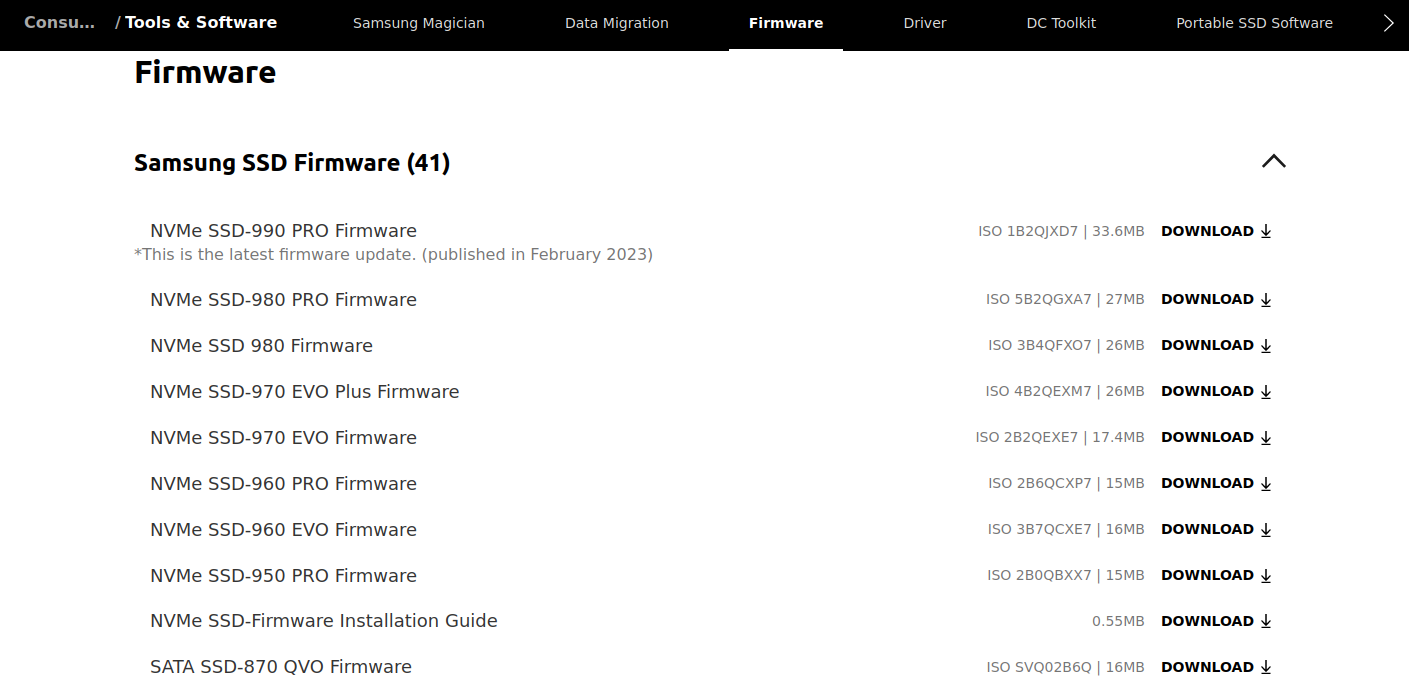The image size is (1409, 686).
Task: Click download arrow icon for NVMe SSD-970 EVO Firmware
Action: (x=1266, y=437)
